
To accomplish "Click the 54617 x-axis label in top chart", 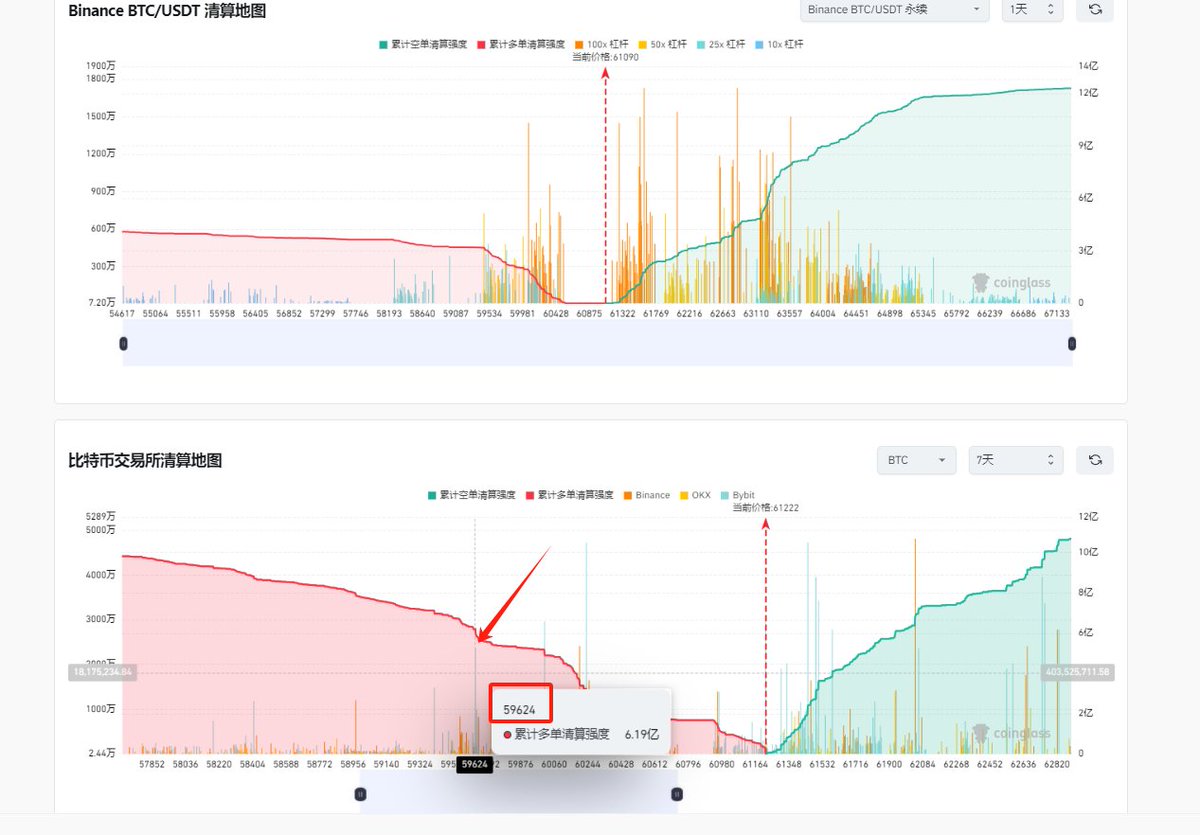I will [x=123, y=313].
